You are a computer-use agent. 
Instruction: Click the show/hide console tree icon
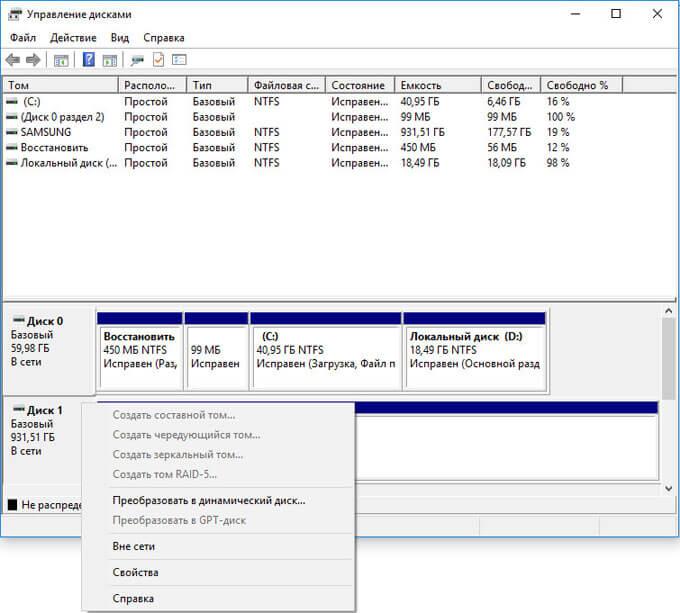61,60
